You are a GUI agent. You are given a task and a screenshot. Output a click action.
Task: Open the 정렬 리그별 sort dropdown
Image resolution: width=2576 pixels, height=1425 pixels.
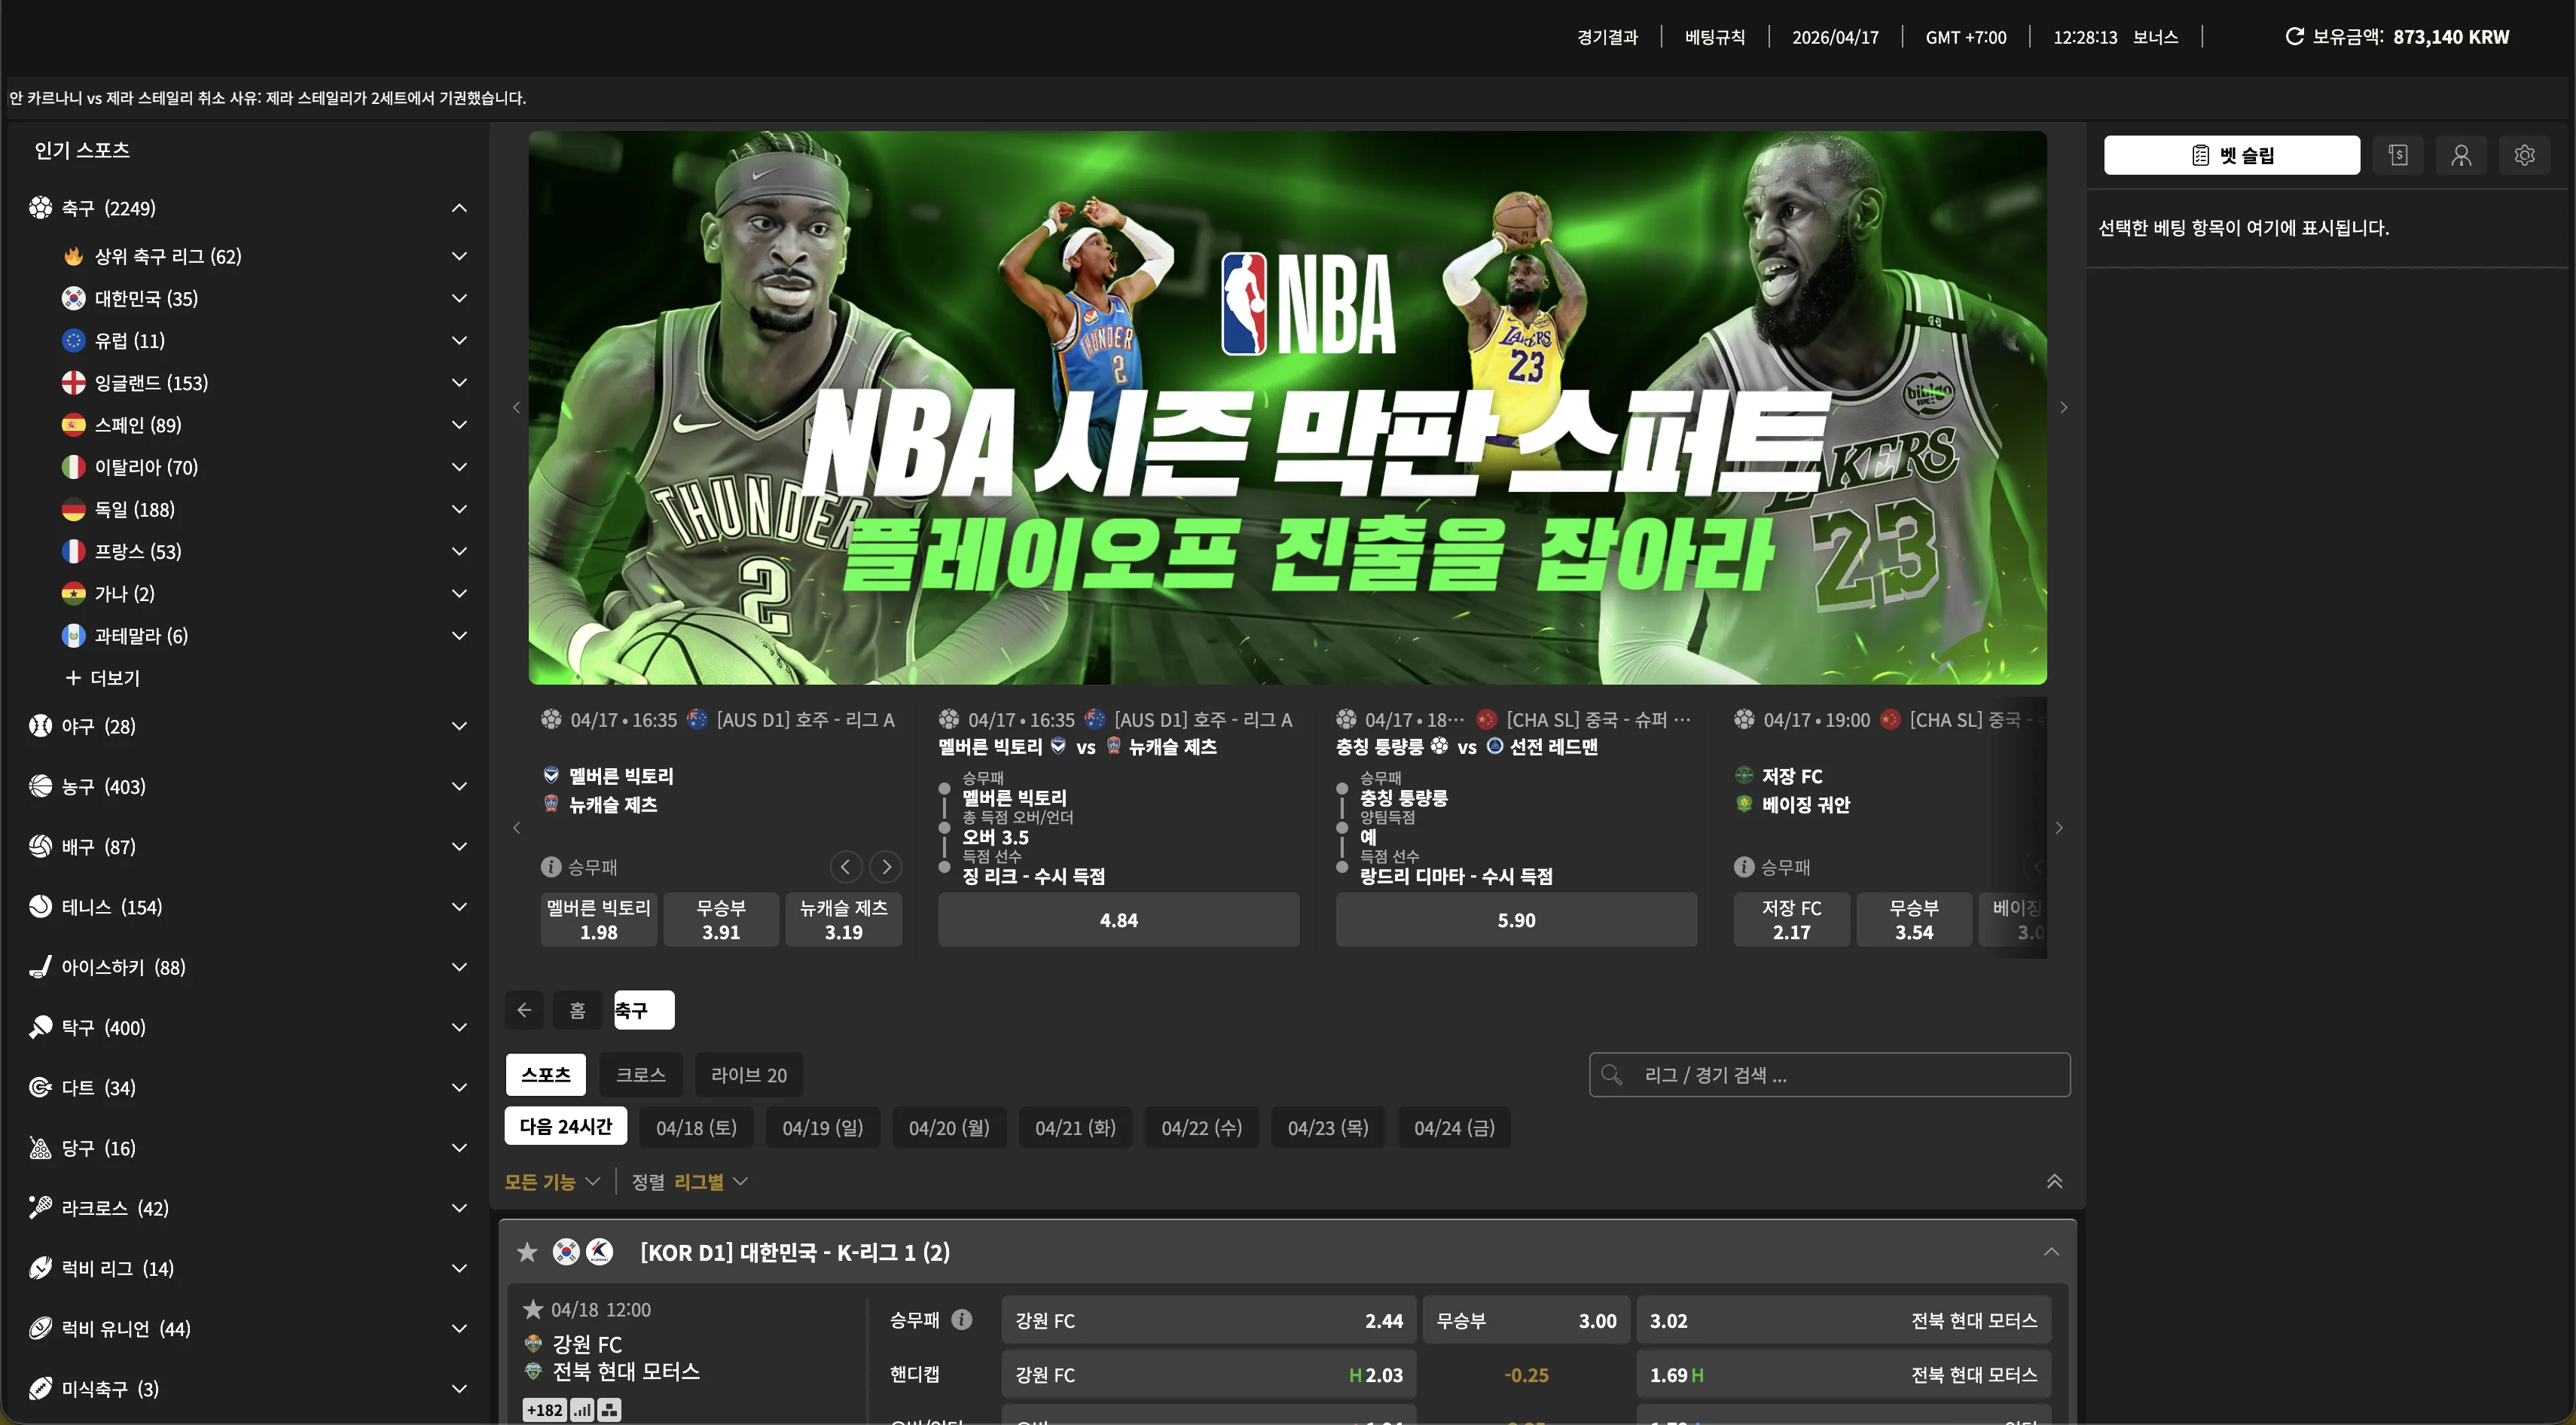click(x=690, y=1182)
